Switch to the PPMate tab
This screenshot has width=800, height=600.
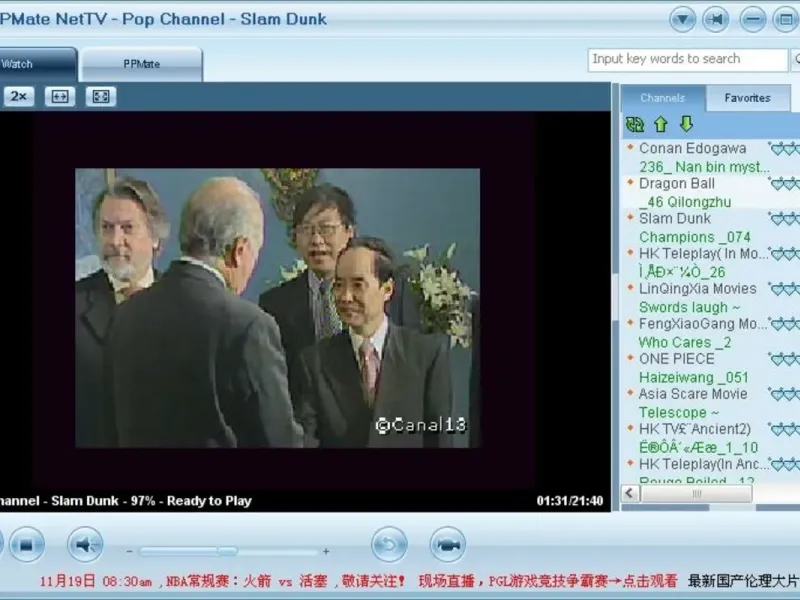pyautogui.click(x=141, y=64)
